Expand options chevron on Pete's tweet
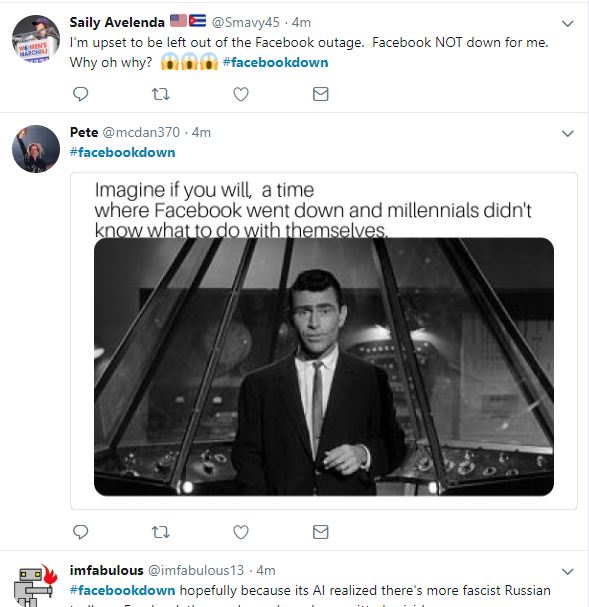Screen dimensions: 589x607 (x=567, y=134)
